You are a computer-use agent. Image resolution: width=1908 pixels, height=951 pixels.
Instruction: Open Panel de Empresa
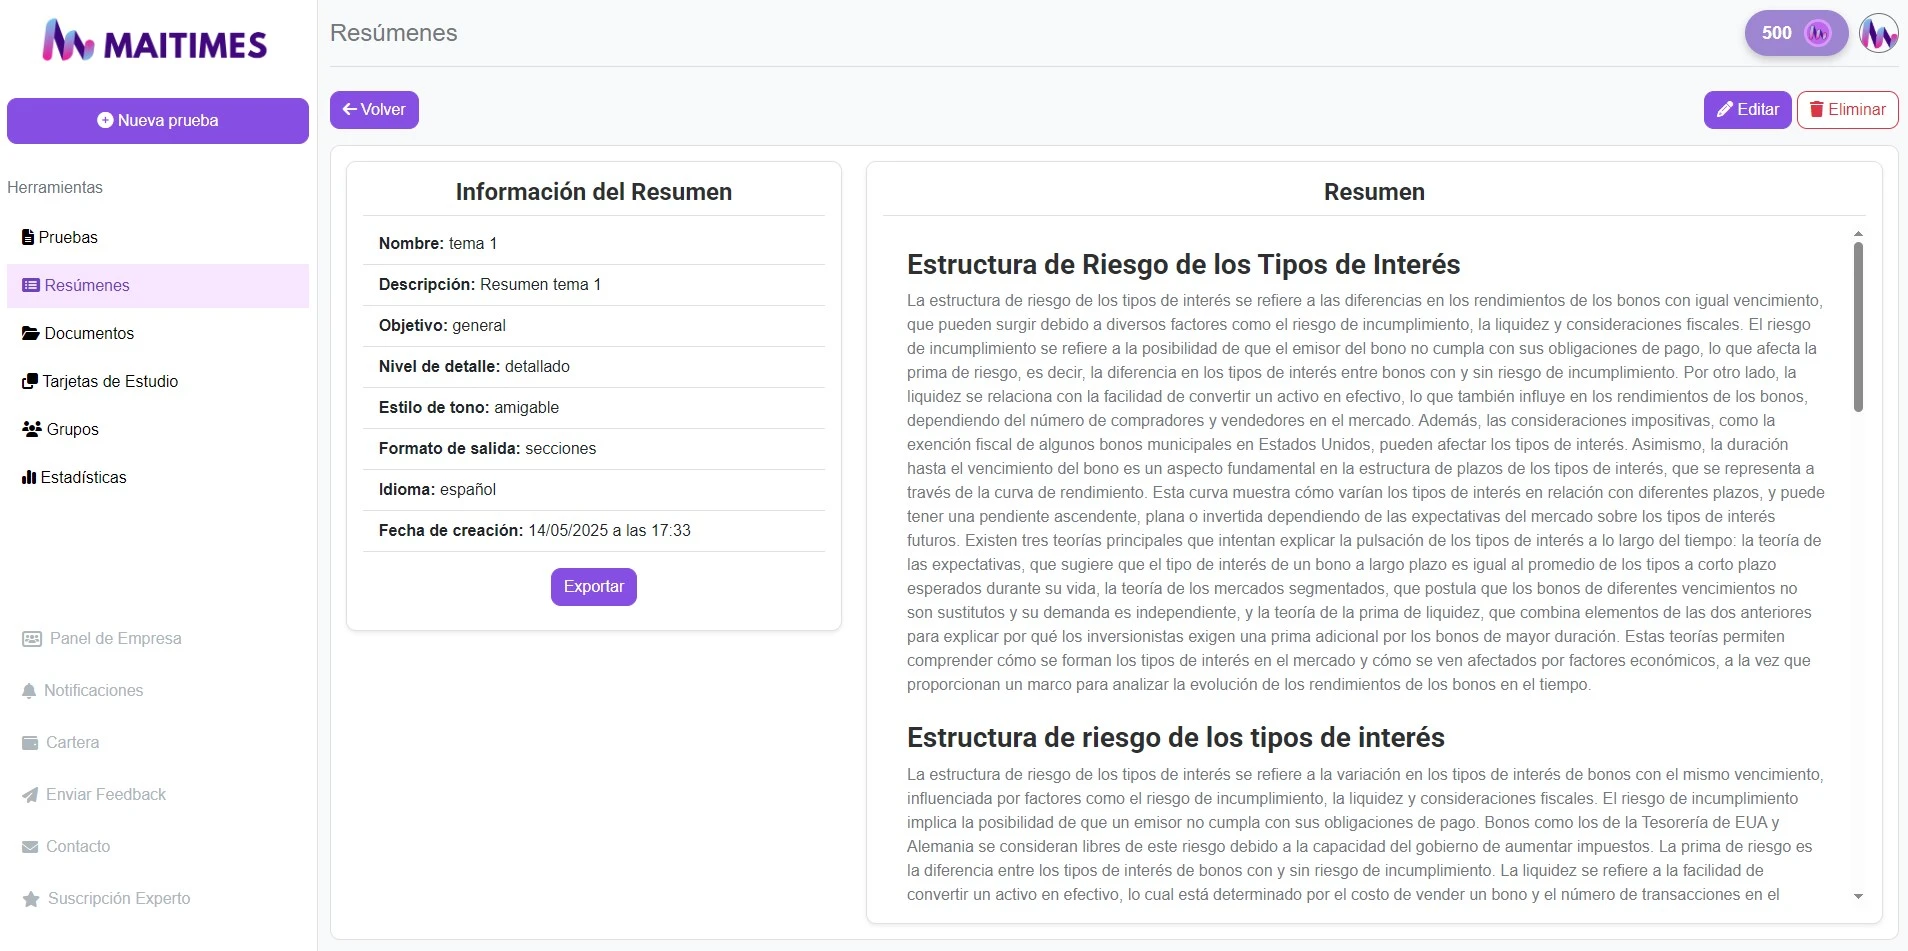point(101,638)
